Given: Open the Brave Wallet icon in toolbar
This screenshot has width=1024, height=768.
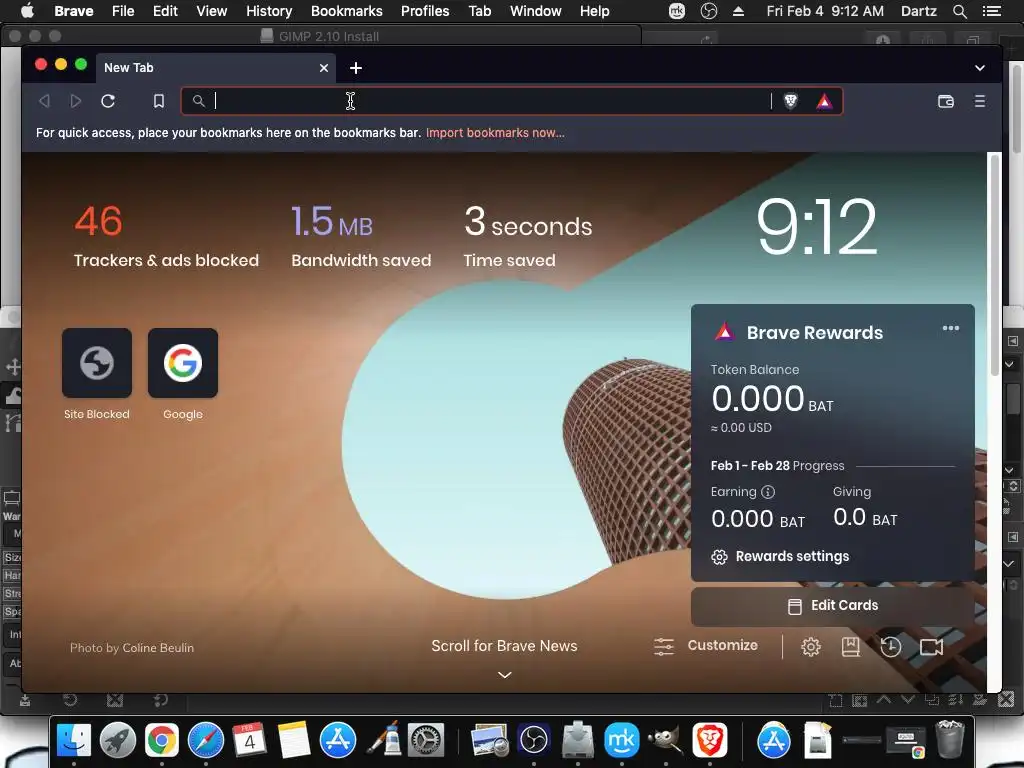Looking at the screenshot, I should [x=946, y=101].
